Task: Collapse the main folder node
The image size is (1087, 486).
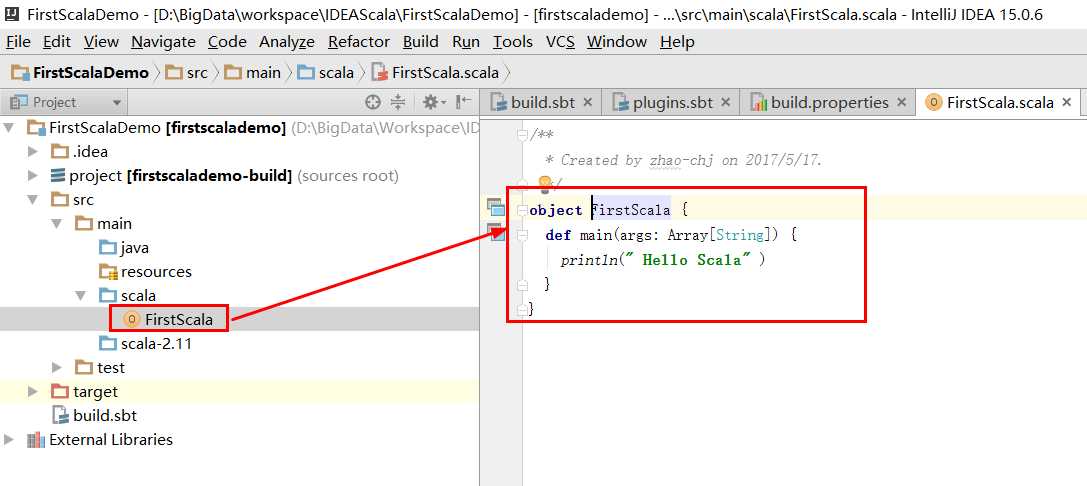Action: click(57, 223)
